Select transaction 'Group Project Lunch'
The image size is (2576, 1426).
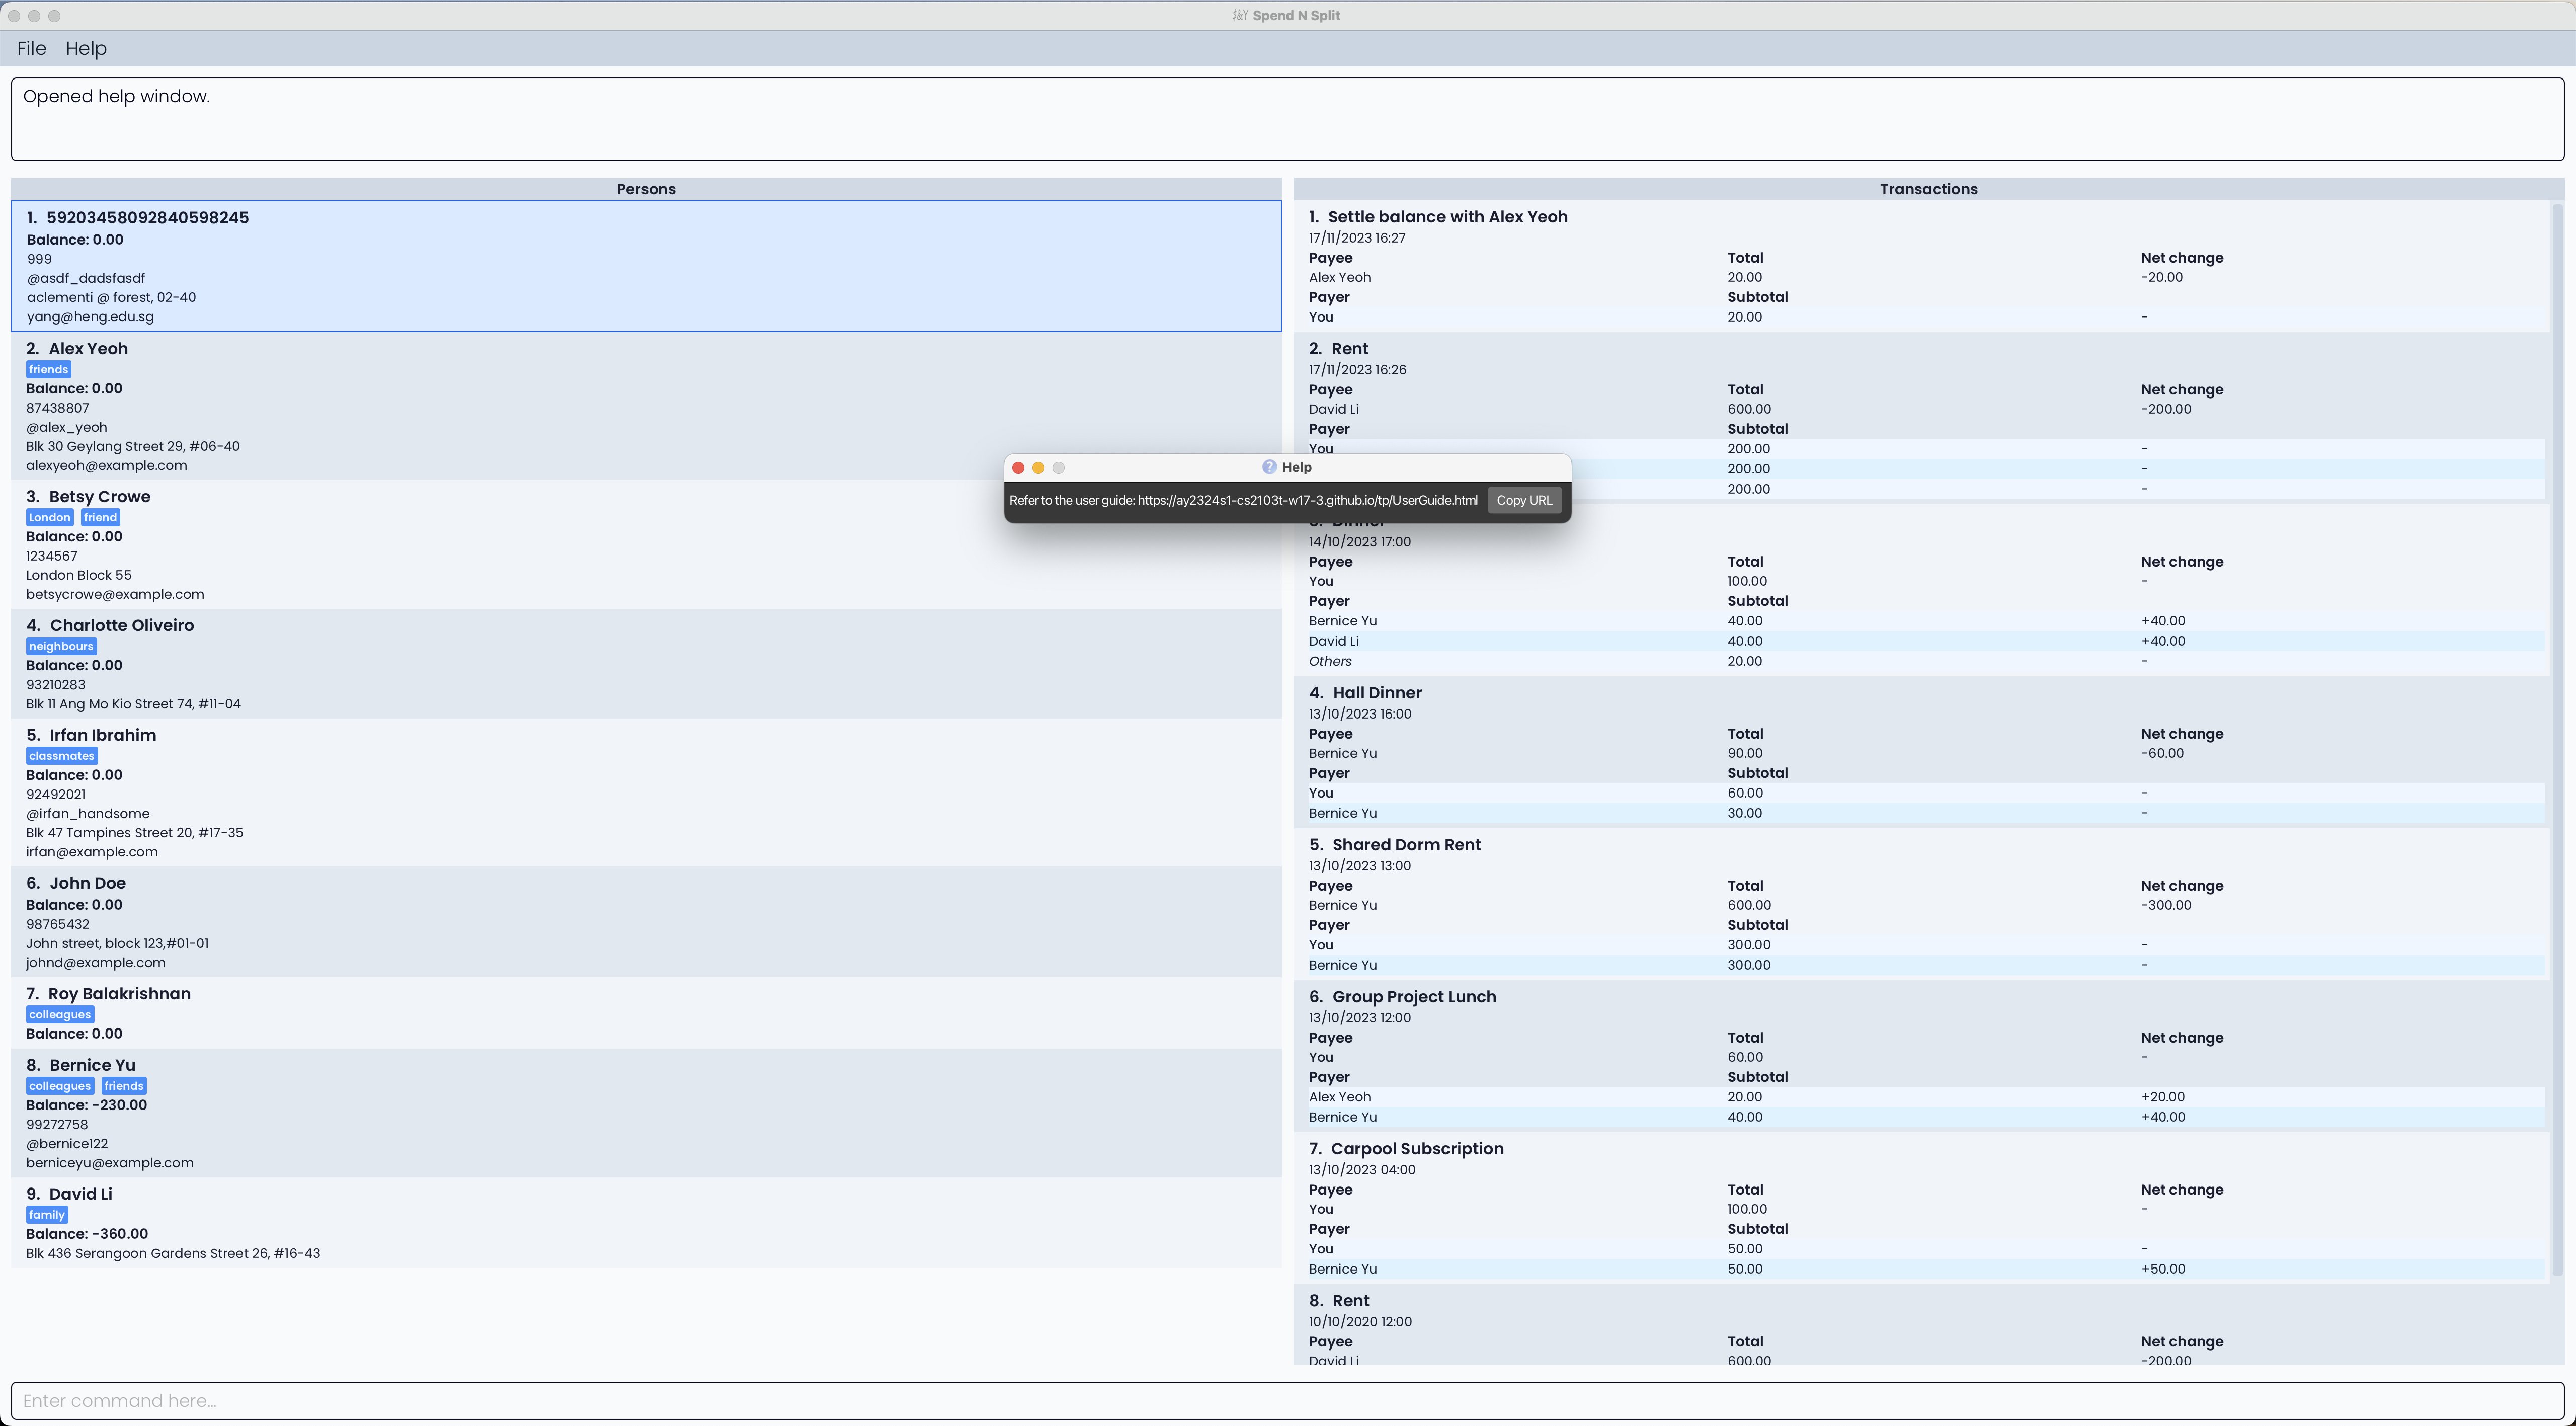coord(1921,1056)
